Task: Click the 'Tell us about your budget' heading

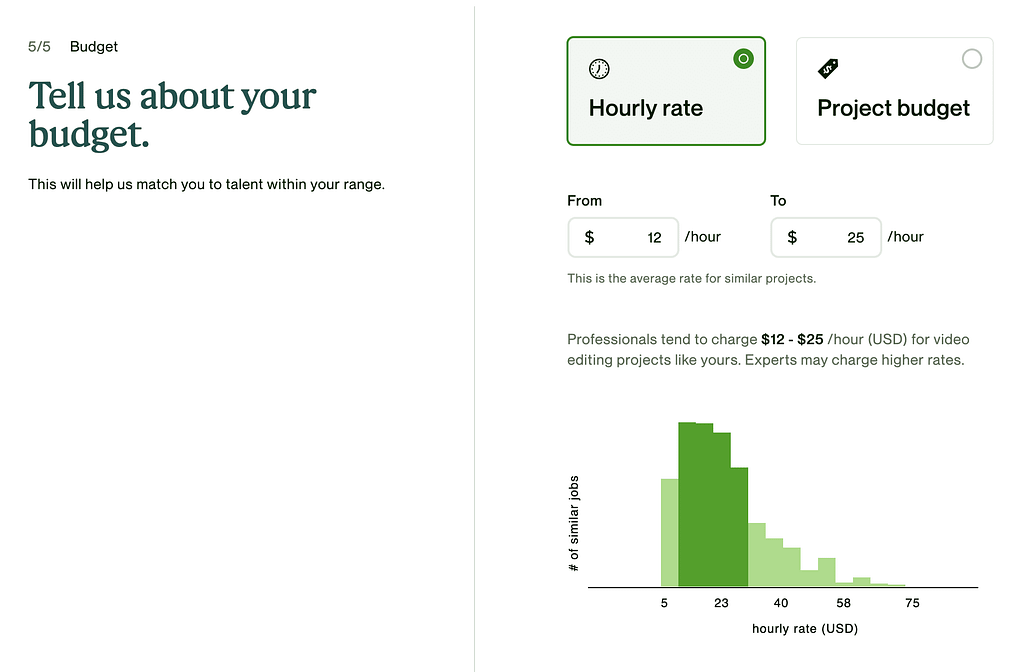Action: [x=172, y=114]
